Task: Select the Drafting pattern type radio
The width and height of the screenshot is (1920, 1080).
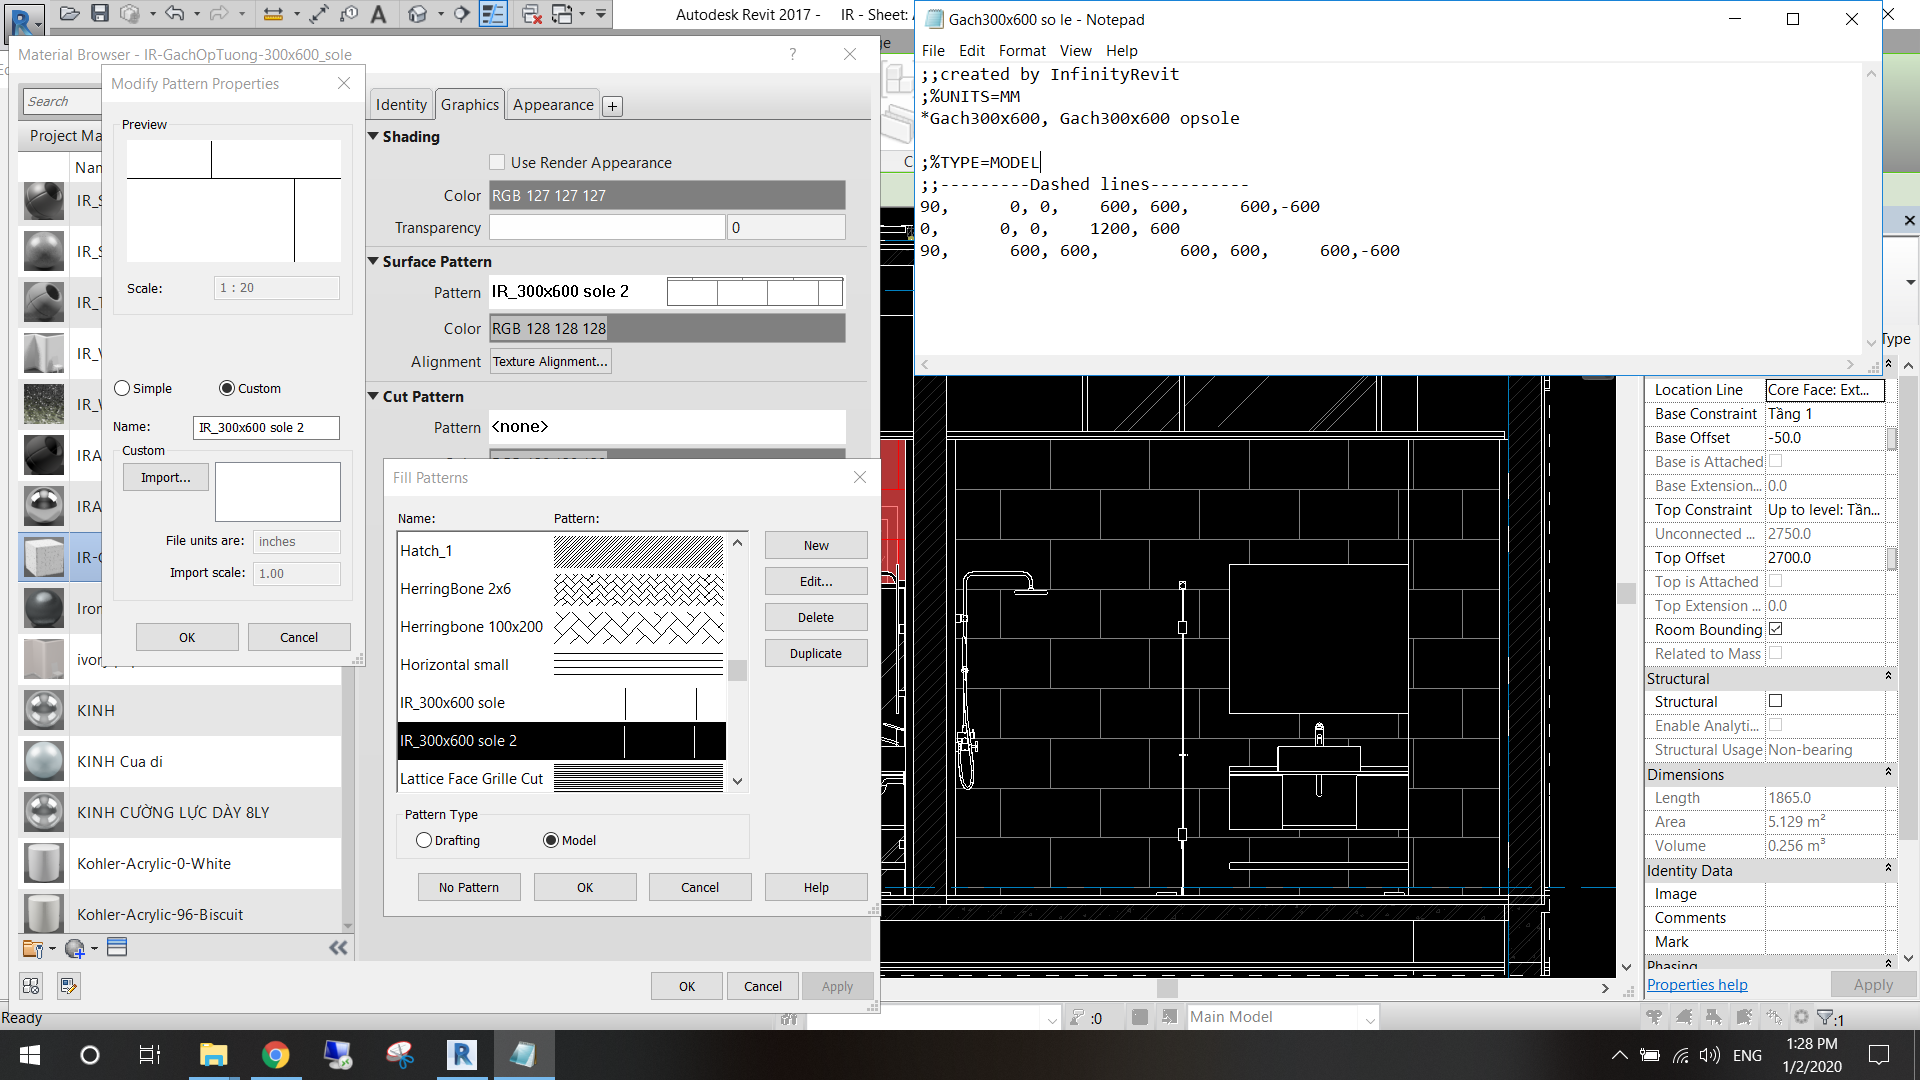Action: [424, 840]
